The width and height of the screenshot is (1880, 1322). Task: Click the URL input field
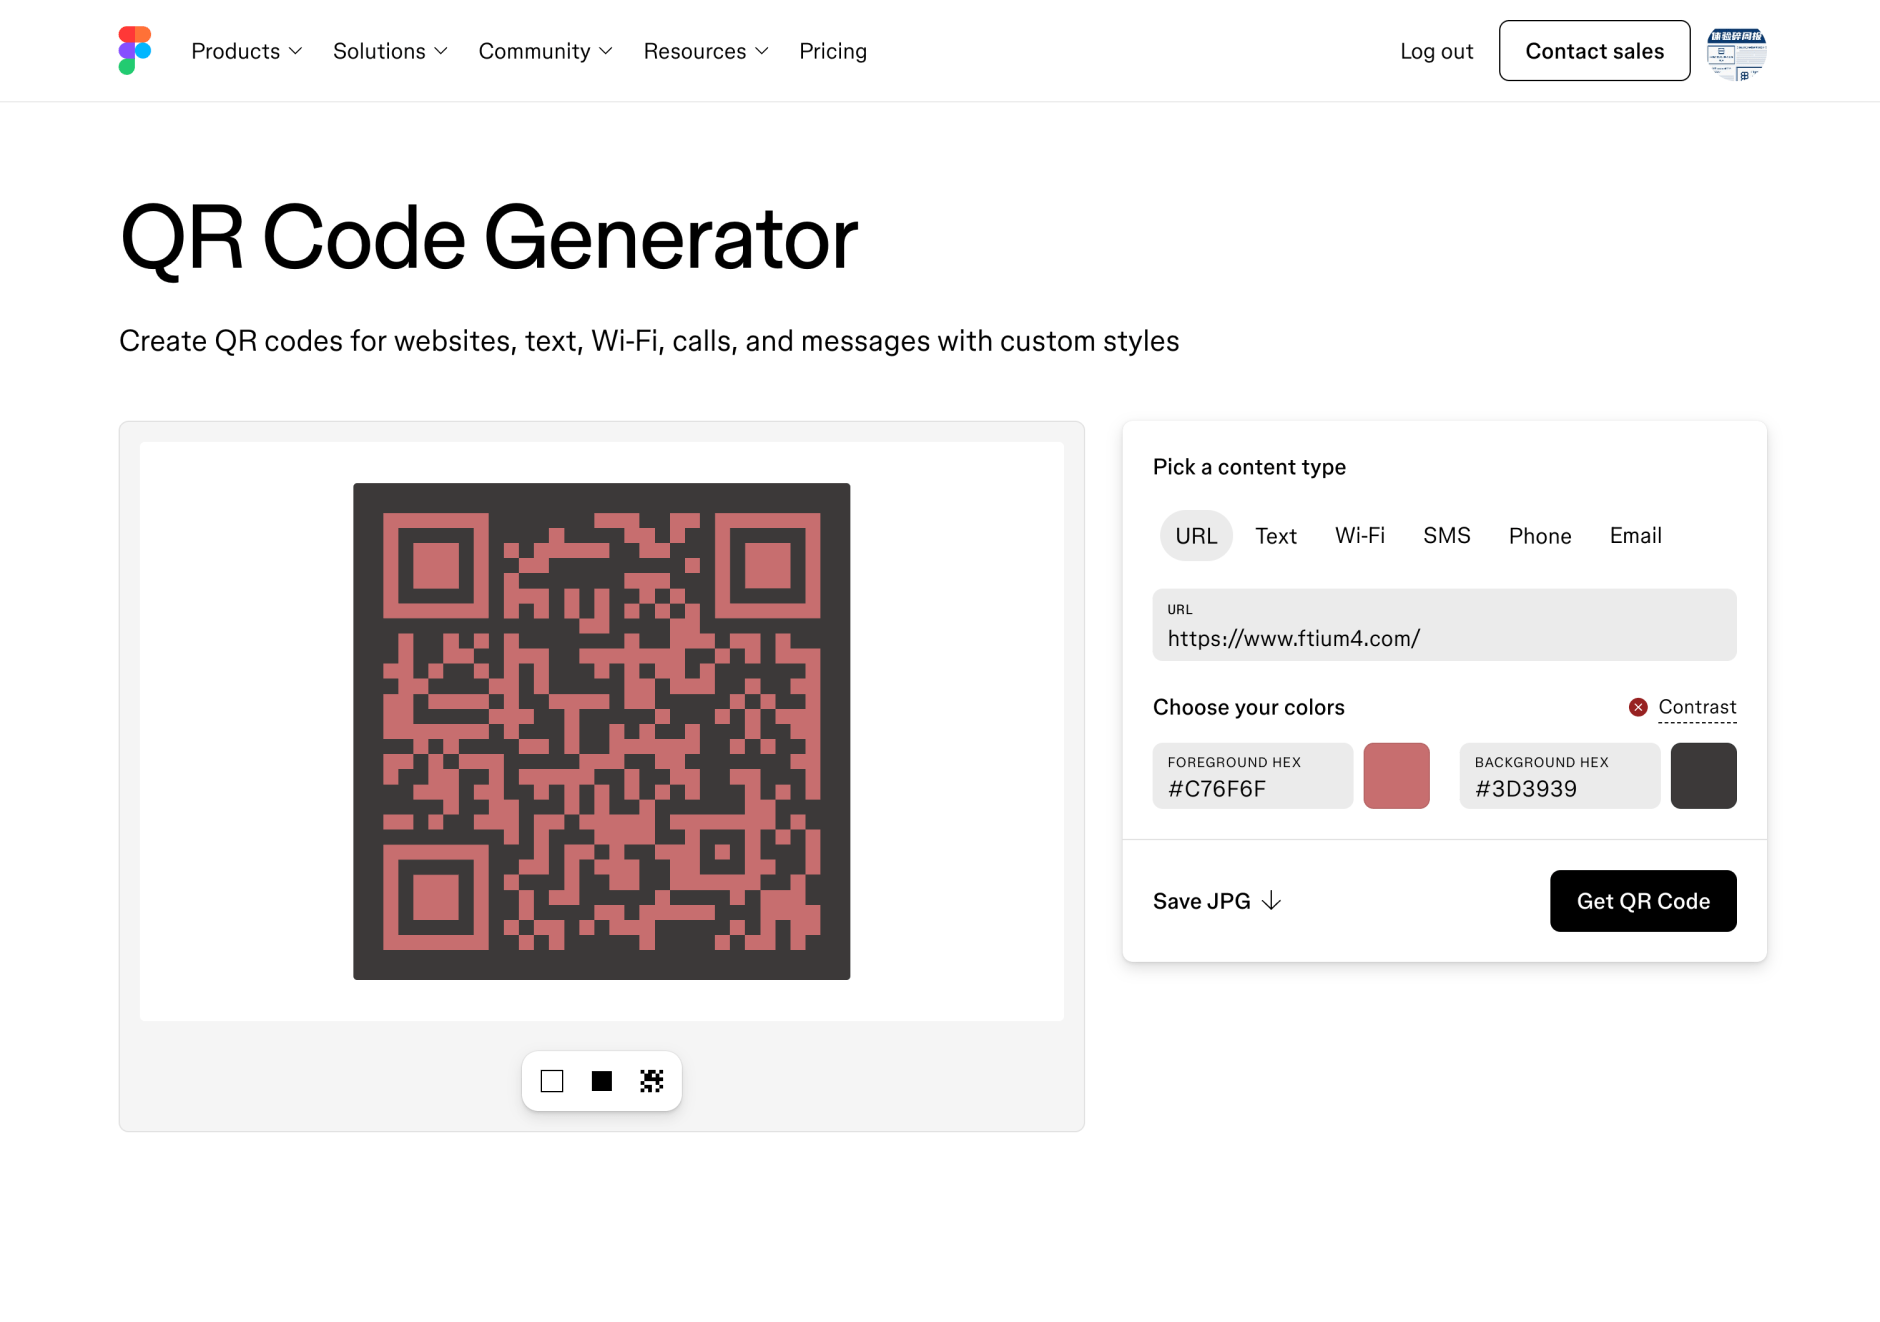point(1444,625)
